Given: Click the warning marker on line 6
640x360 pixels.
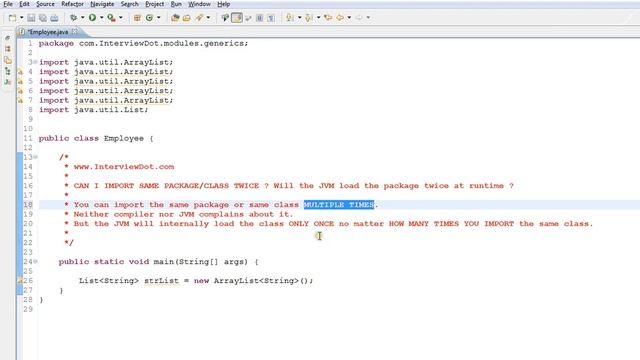Looking at the screenshot, I should tap(20, 91).
